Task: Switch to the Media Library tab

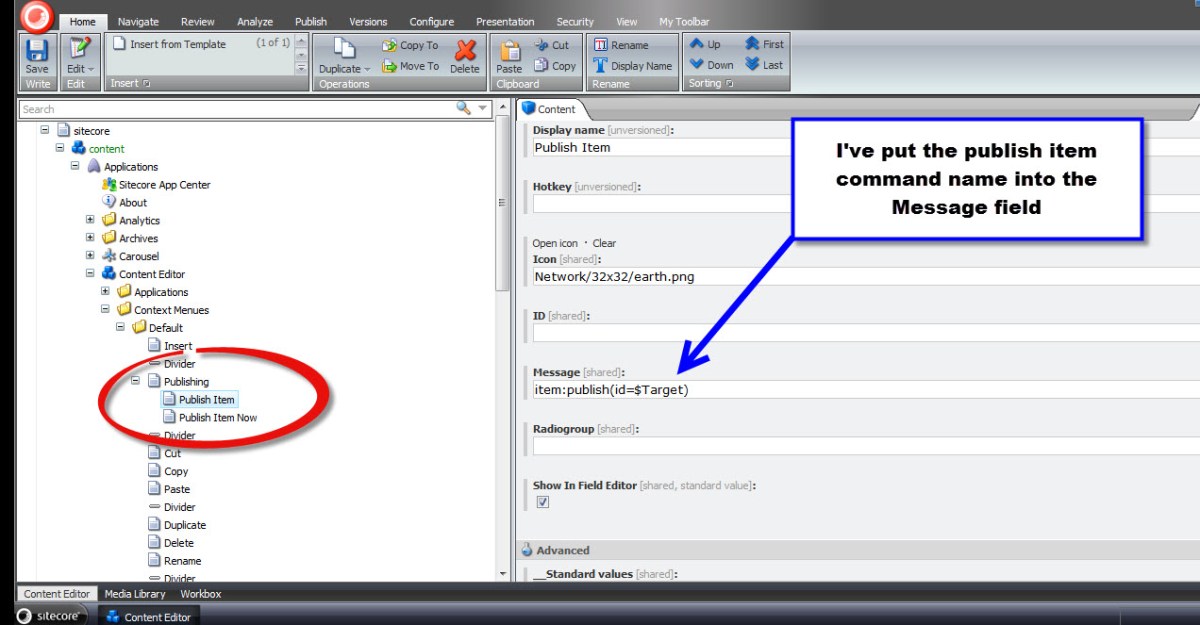Action: [135, 594]
